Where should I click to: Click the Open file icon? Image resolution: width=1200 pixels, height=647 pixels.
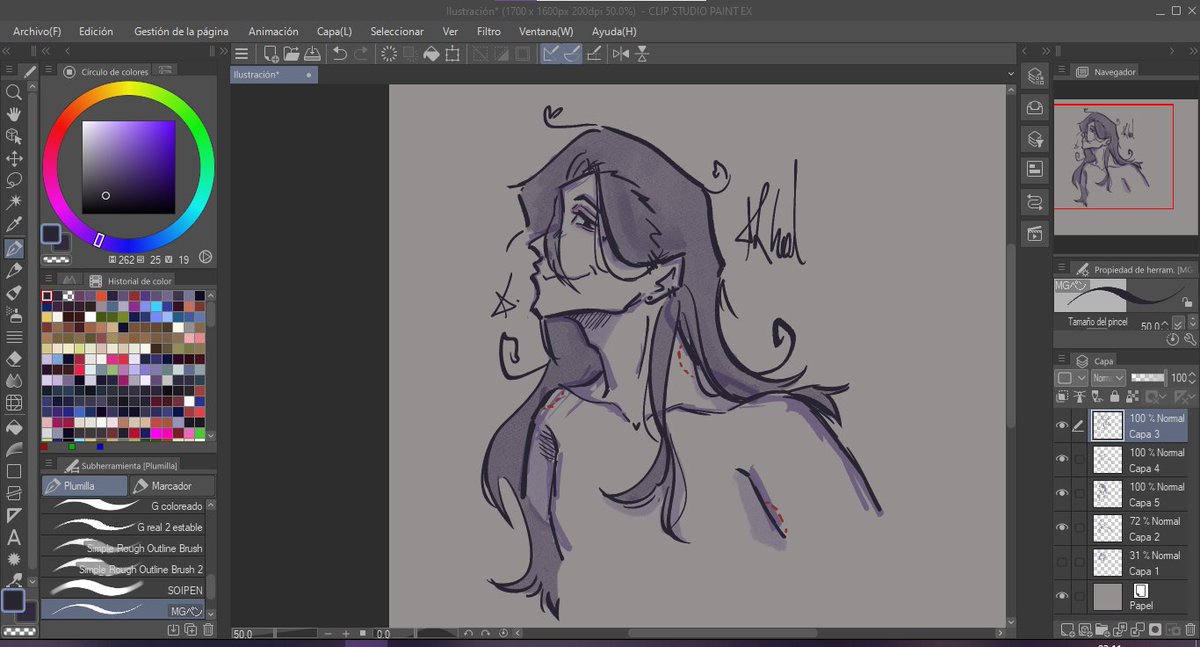(292, 54)
